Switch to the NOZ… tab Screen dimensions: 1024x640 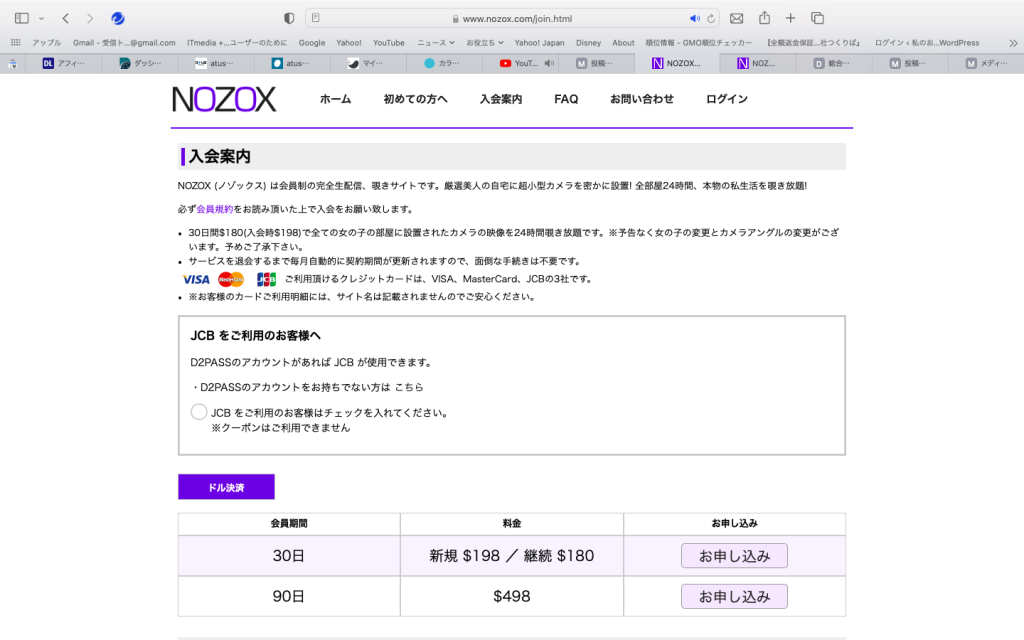pos(758,63)
